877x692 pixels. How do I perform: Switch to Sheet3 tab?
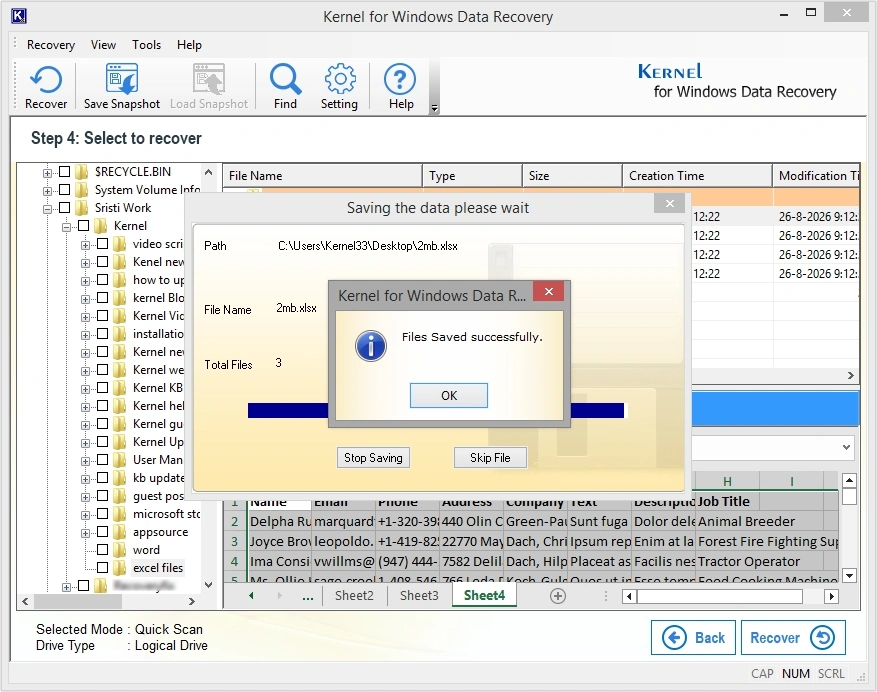click(419, 596)
